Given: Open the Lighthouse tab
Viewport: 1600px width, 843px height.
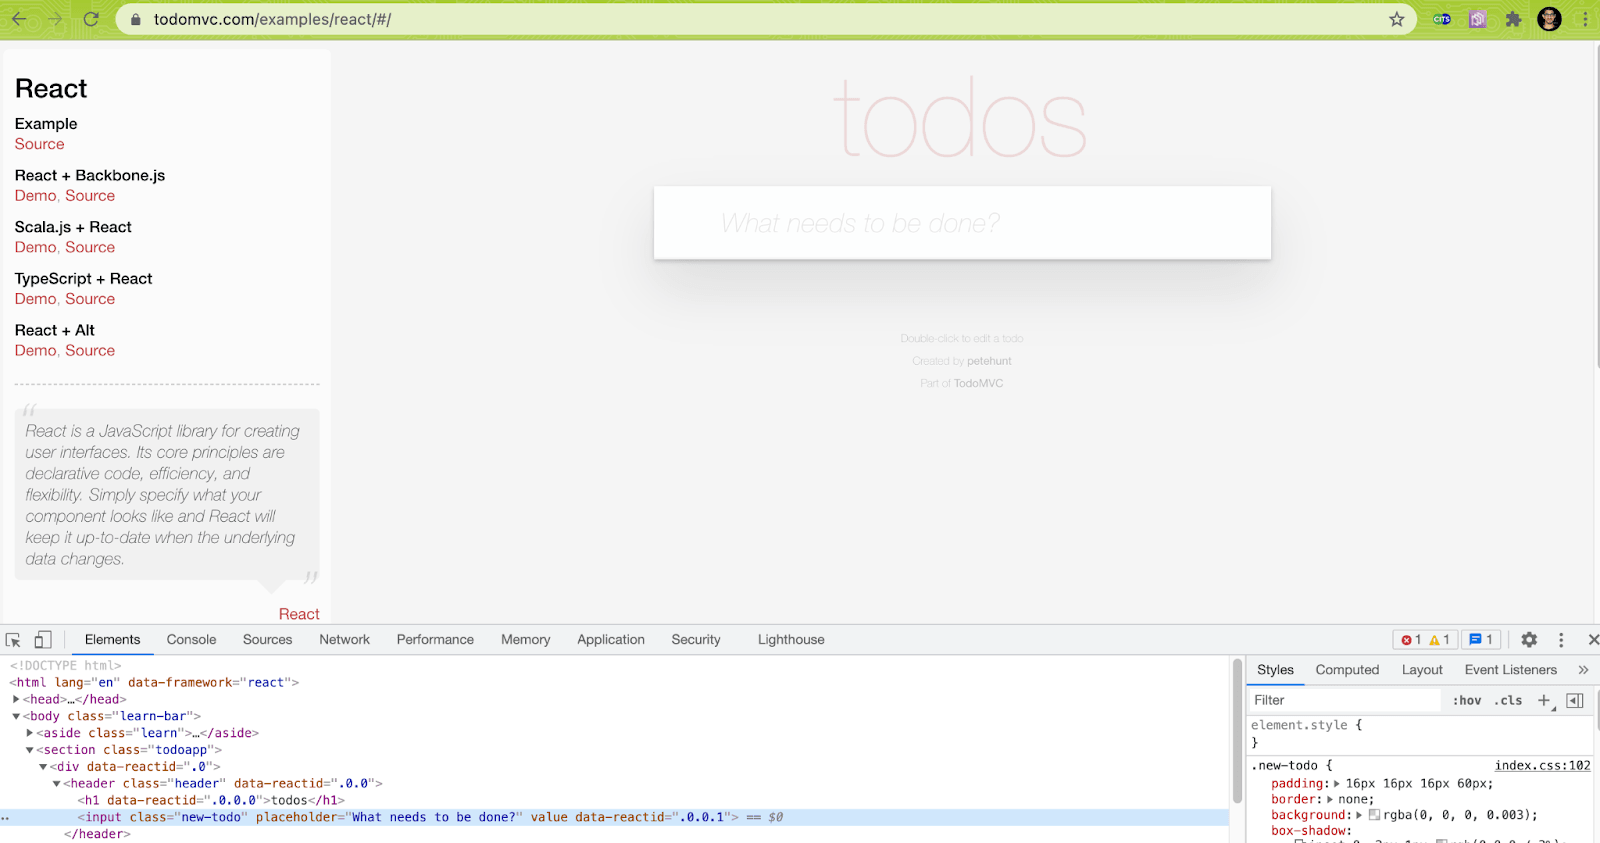Looking at the screenshot, I should 791,640.
